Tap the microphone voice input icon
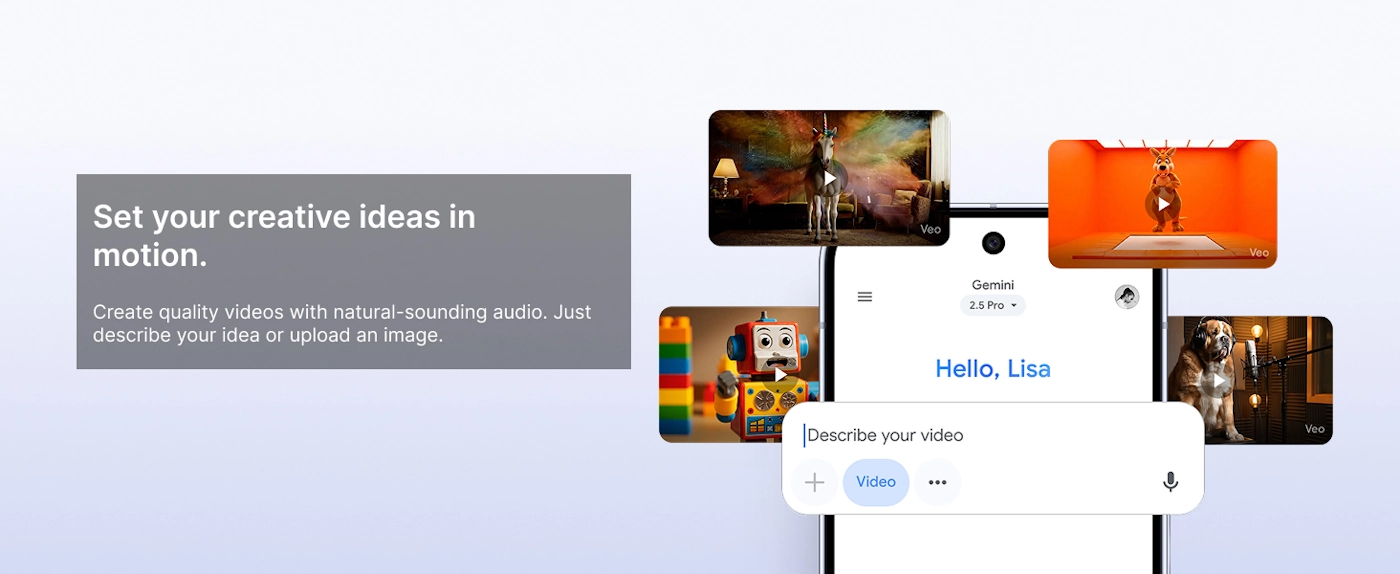The width and height of the screenshot is (1400, 574). point(1170,482)
